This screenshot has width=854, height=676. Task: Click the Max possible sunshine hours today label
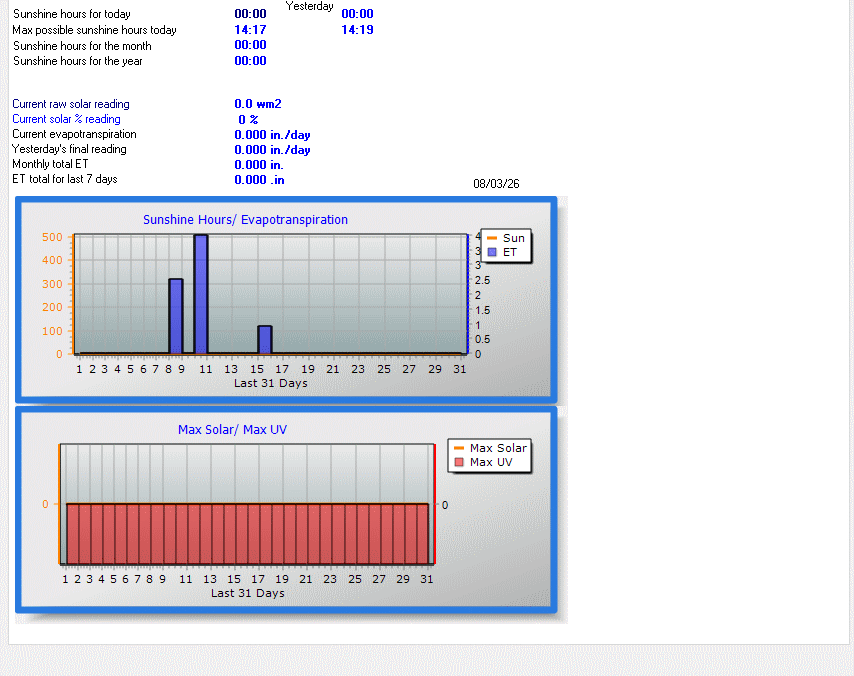[x=94, y=30]
